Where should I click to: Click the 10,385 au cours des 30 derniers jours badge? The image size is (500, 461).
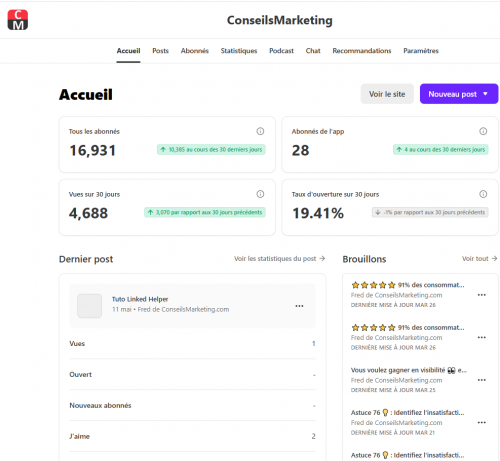(211, 149)
